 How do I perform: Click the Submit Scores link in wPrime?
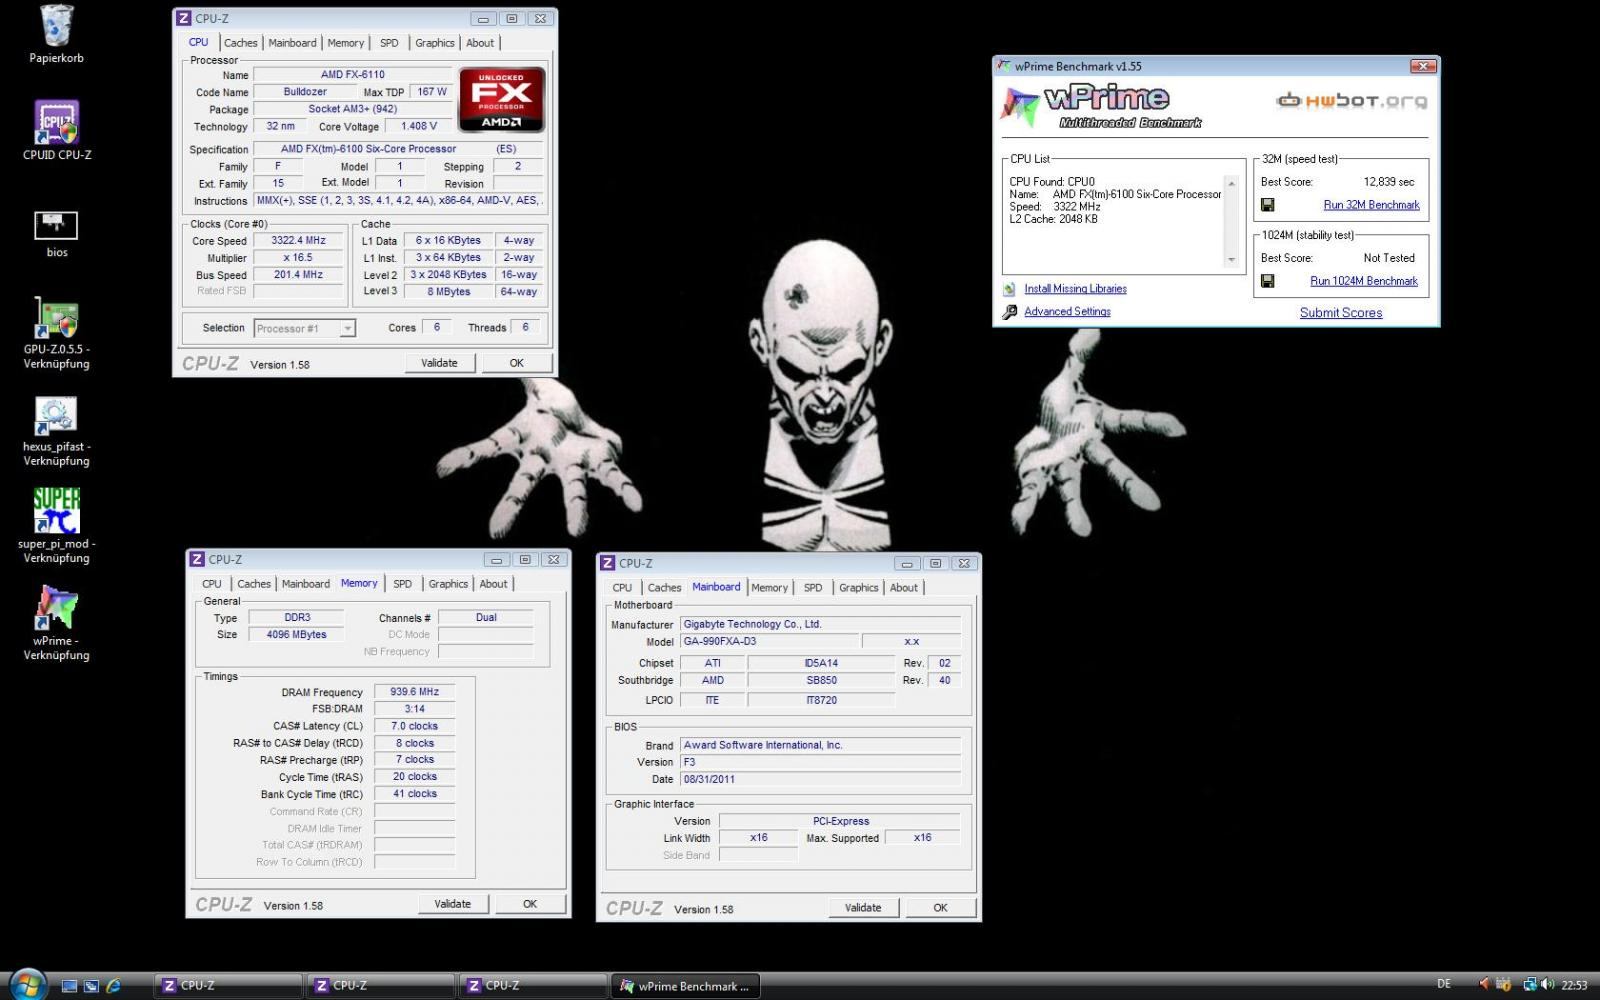coord(1341,313)
